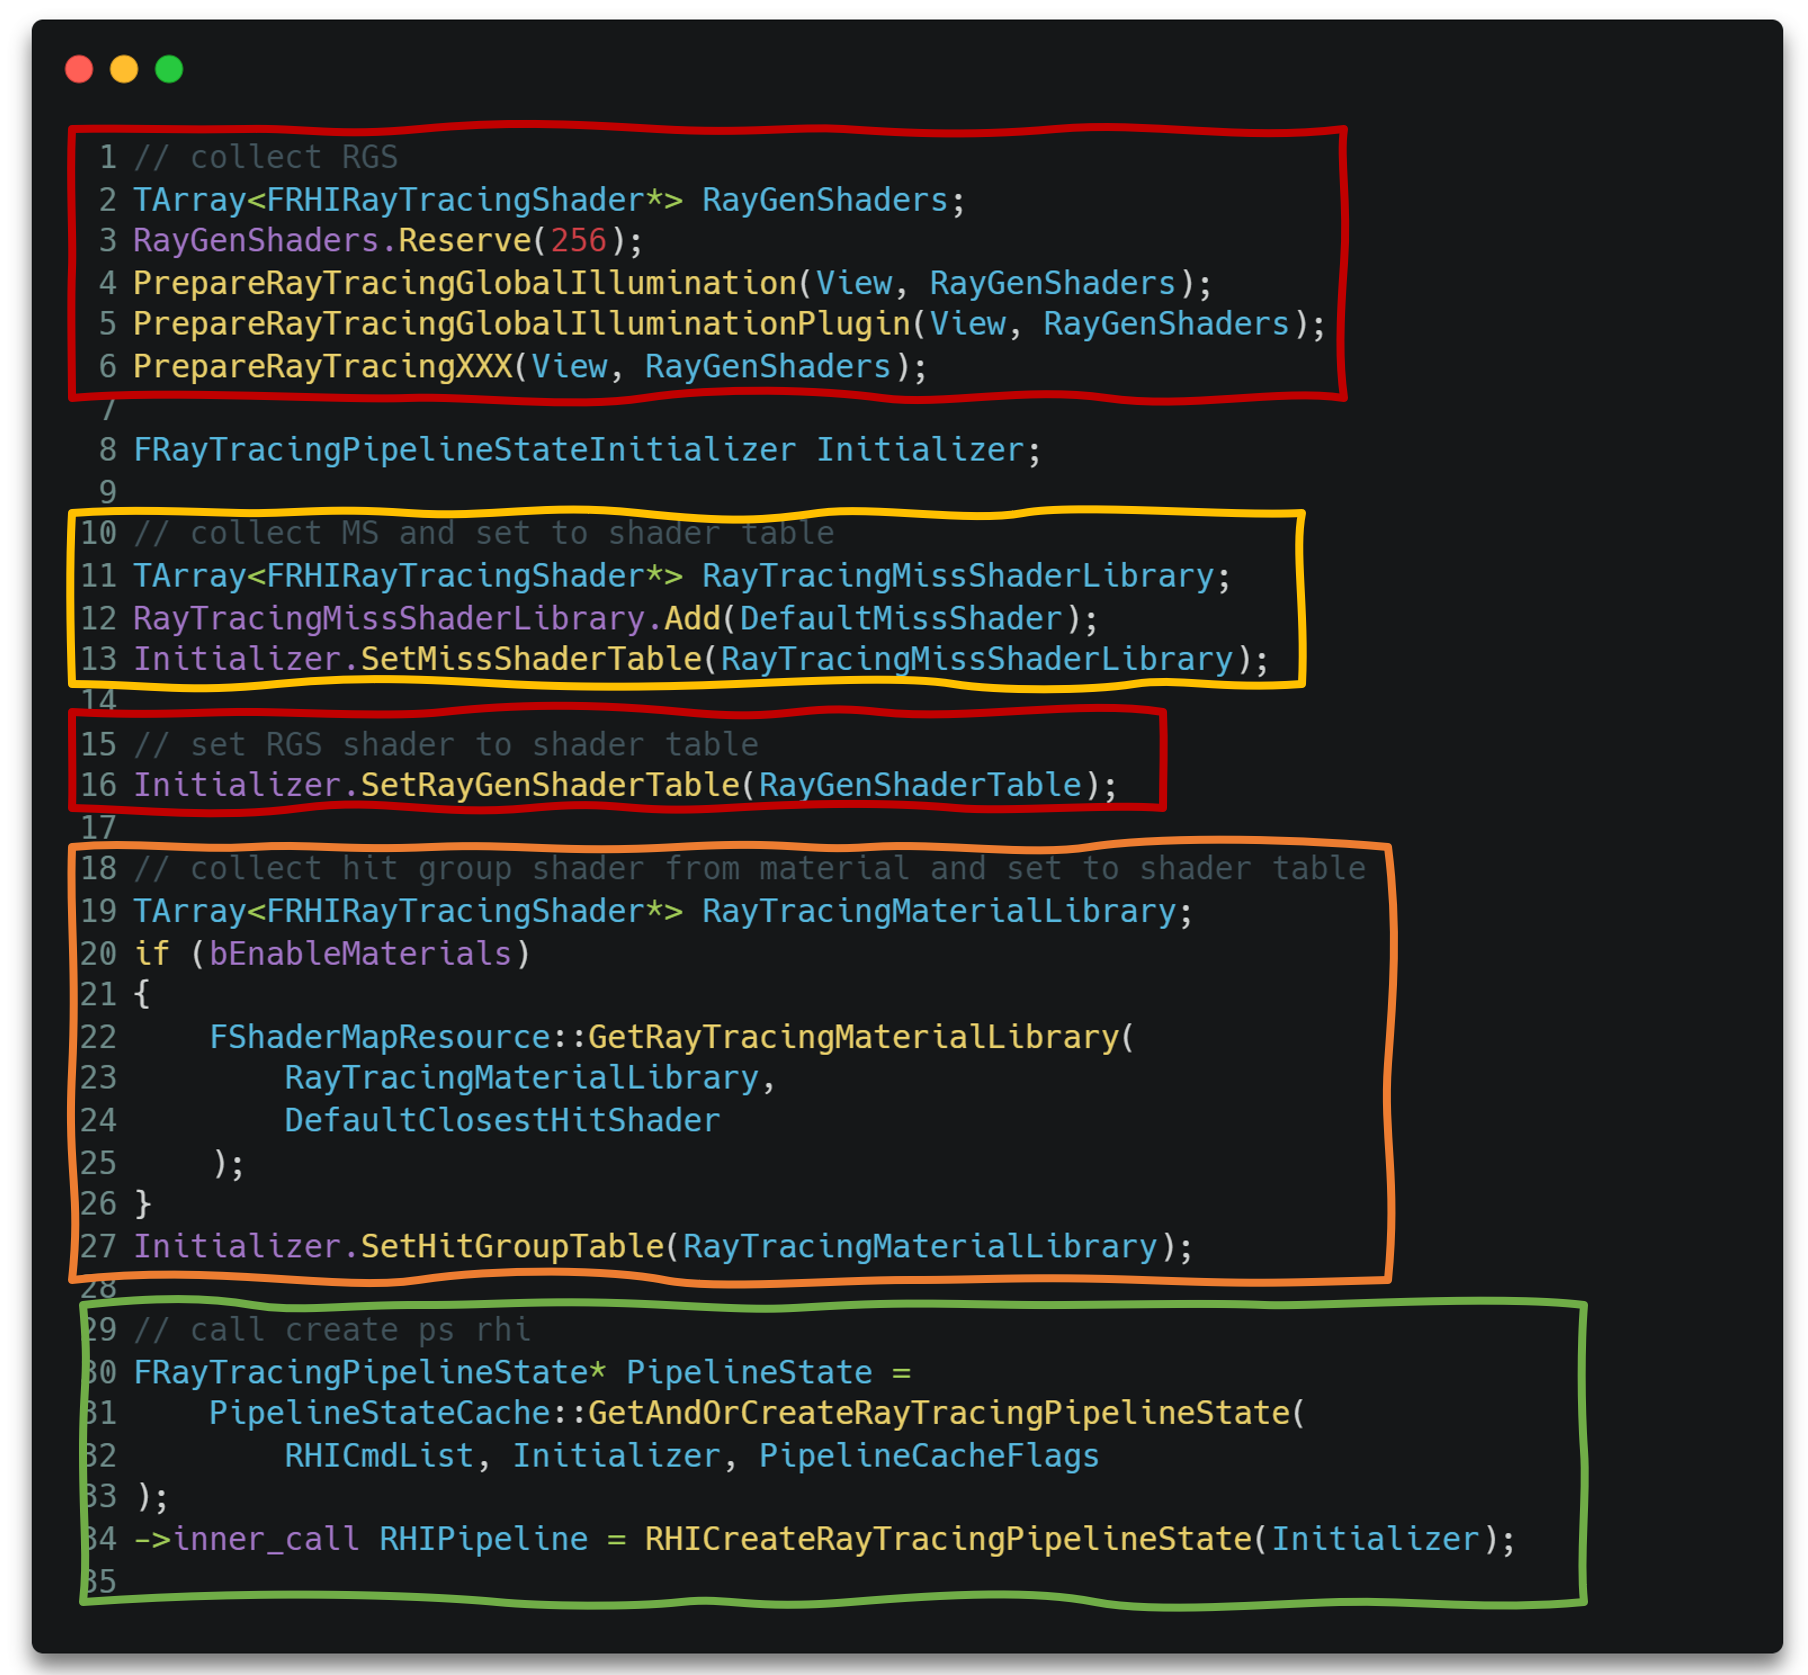Click the SetMissShaderTable method name

531,660
